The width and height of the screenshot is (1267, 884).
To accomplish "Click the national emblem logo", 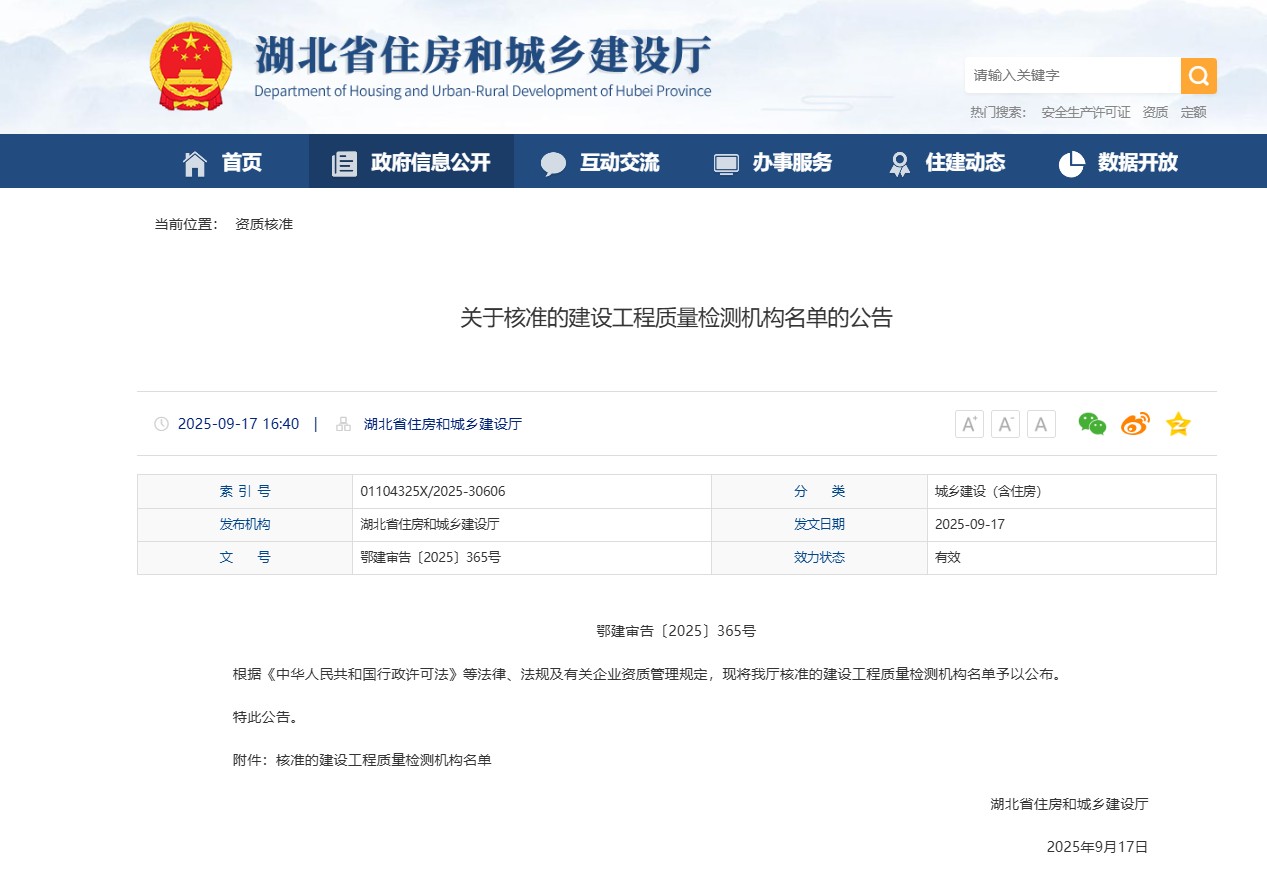I will click(190, 66).
